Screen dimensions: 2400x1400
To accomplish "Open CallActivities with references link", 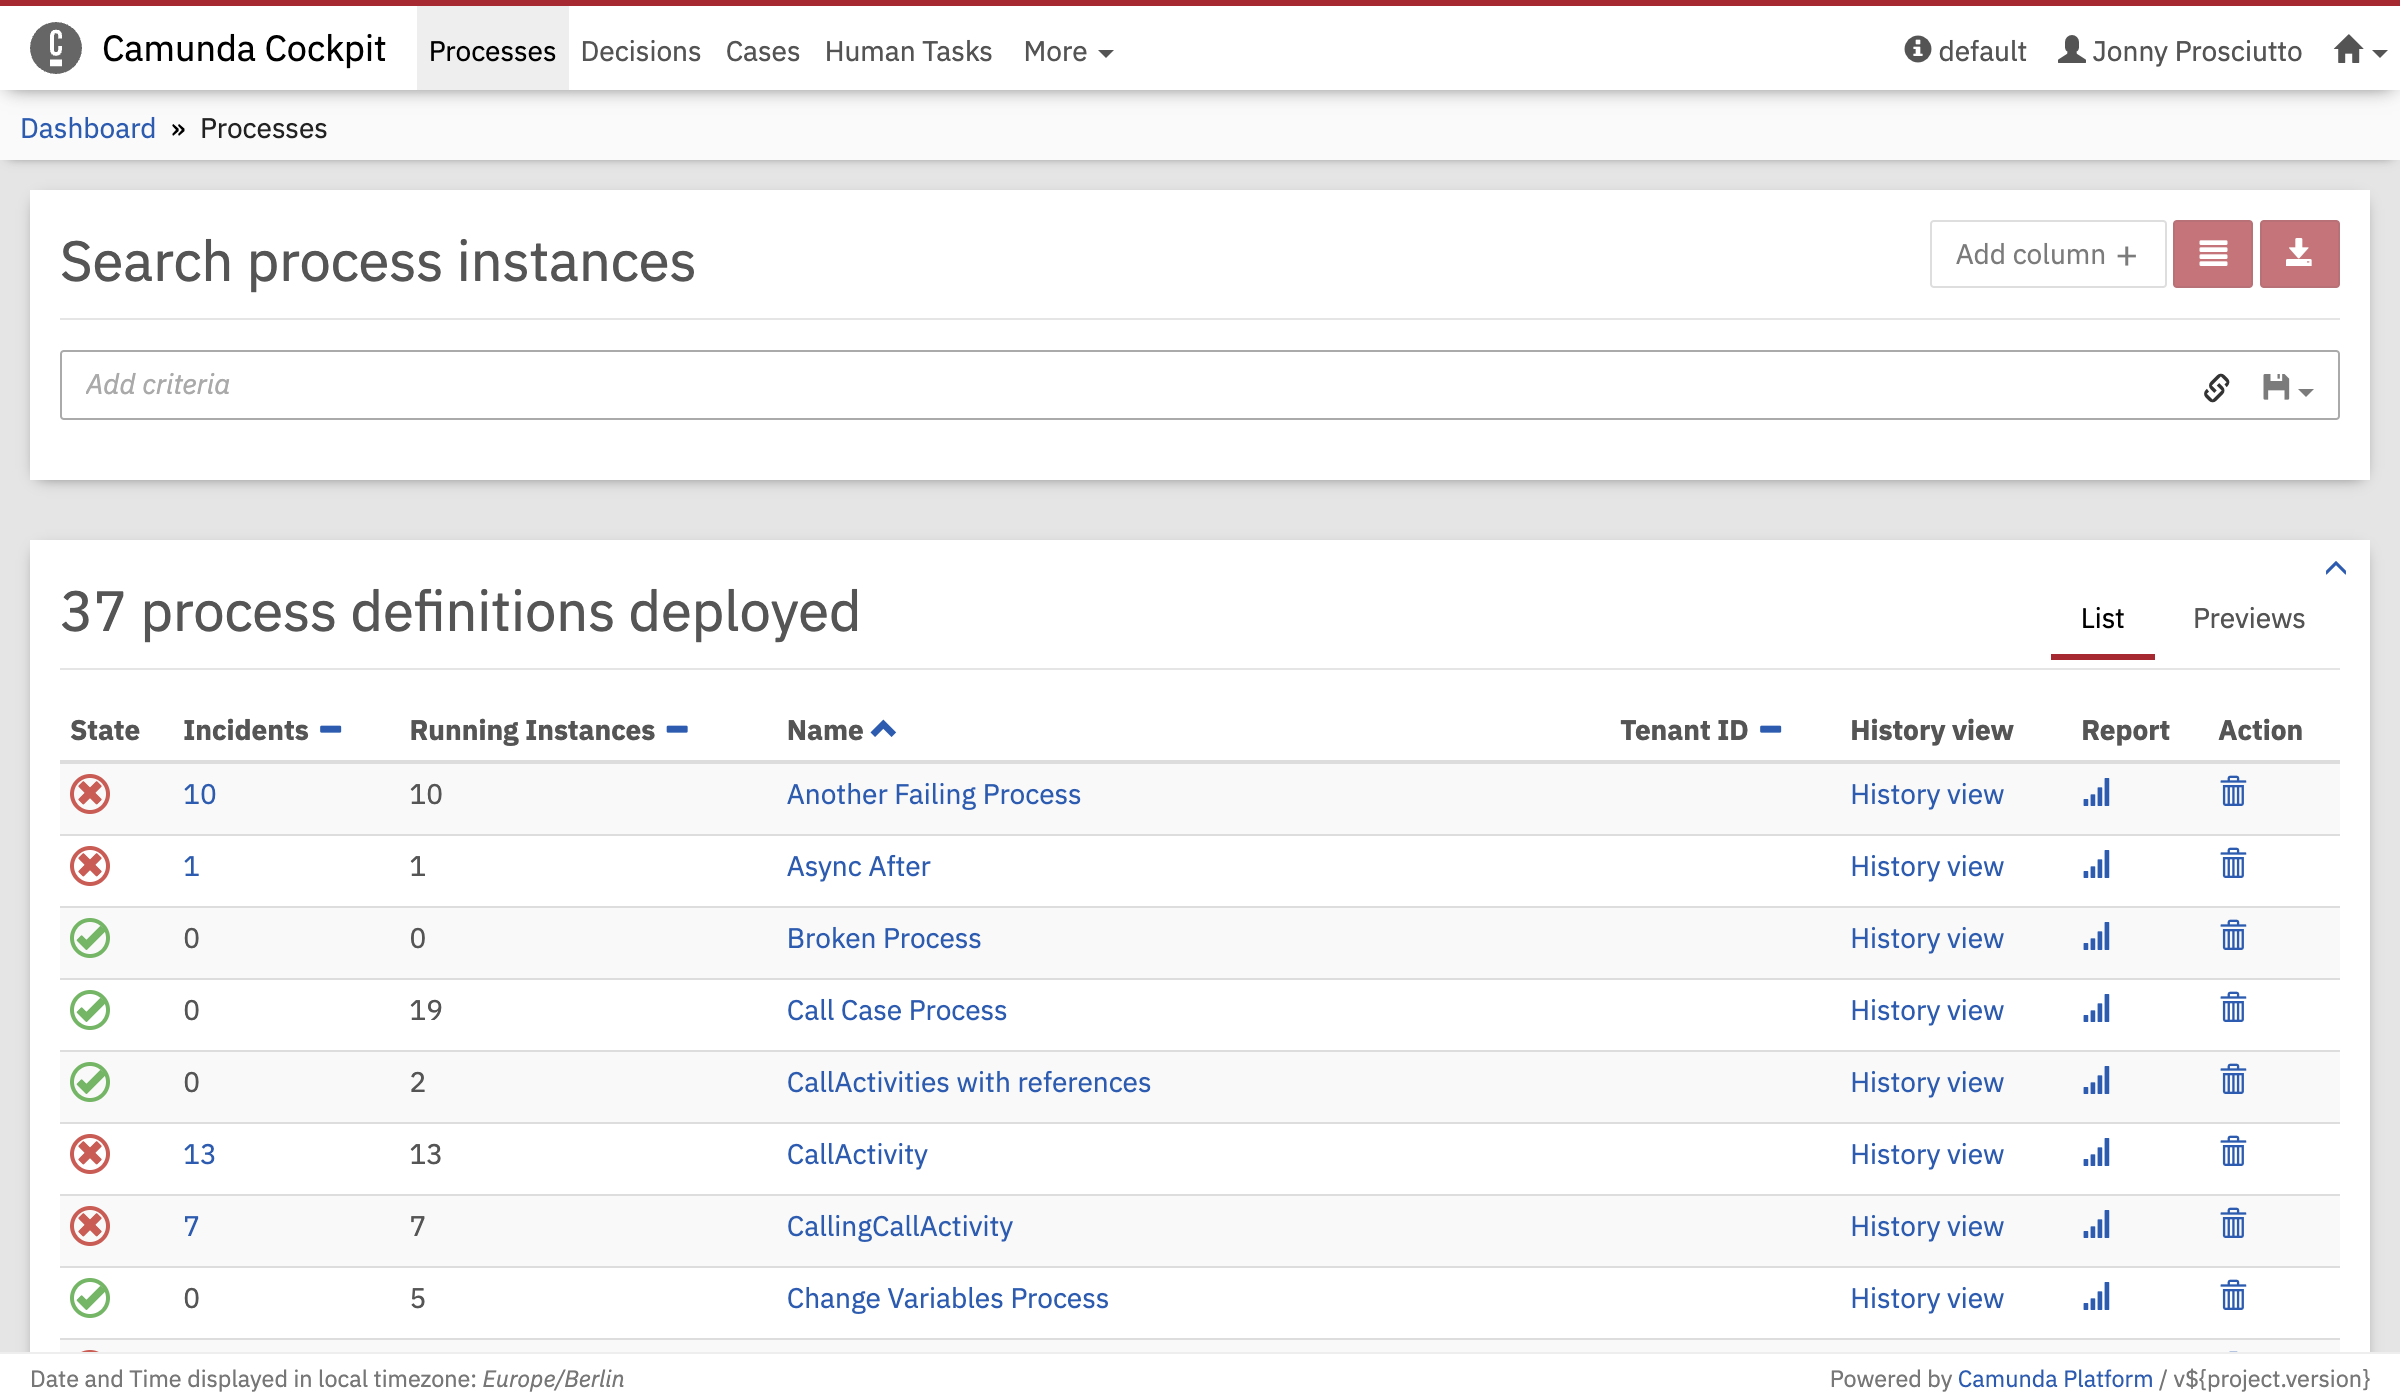I will click(x=968, y=1082).
